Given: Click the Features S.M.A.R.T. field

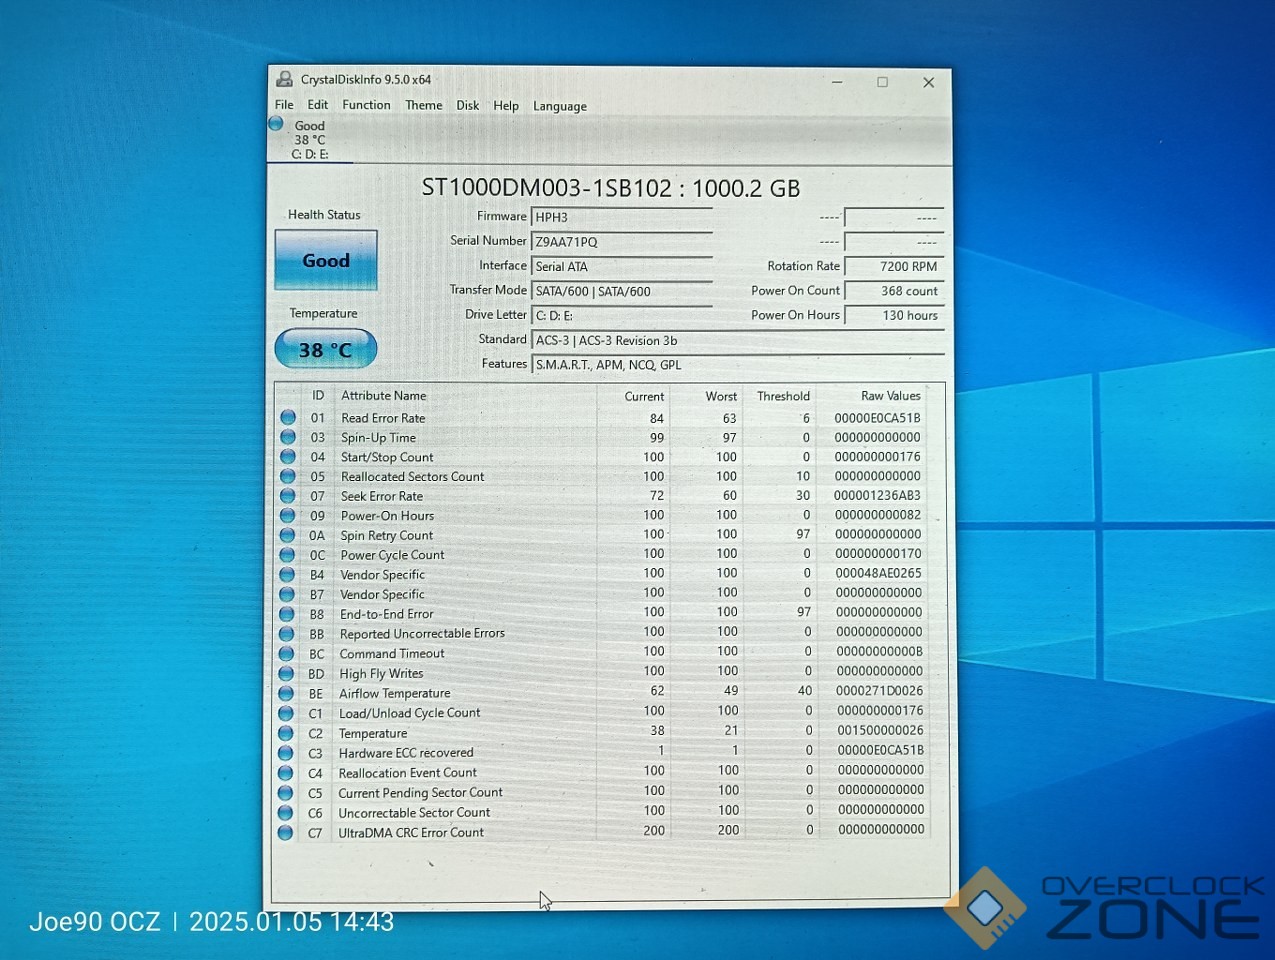Looking at the screenshot, I should click(738, 365).
